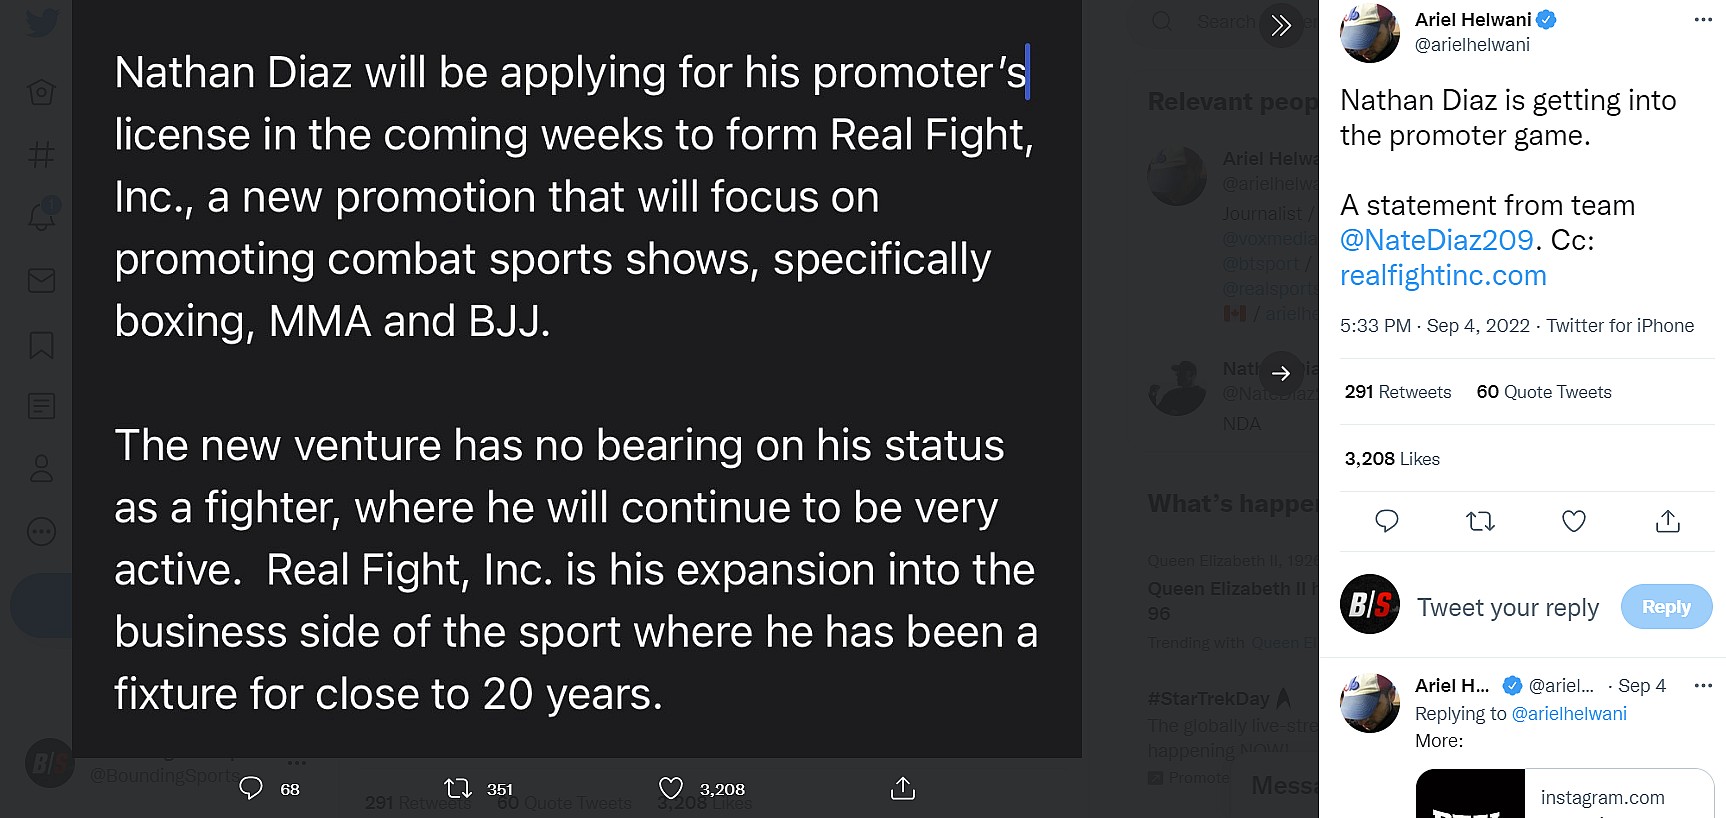Open Messages envelope in sidebar
This screenshot has width=1726, height=818.
click(42, 281)
